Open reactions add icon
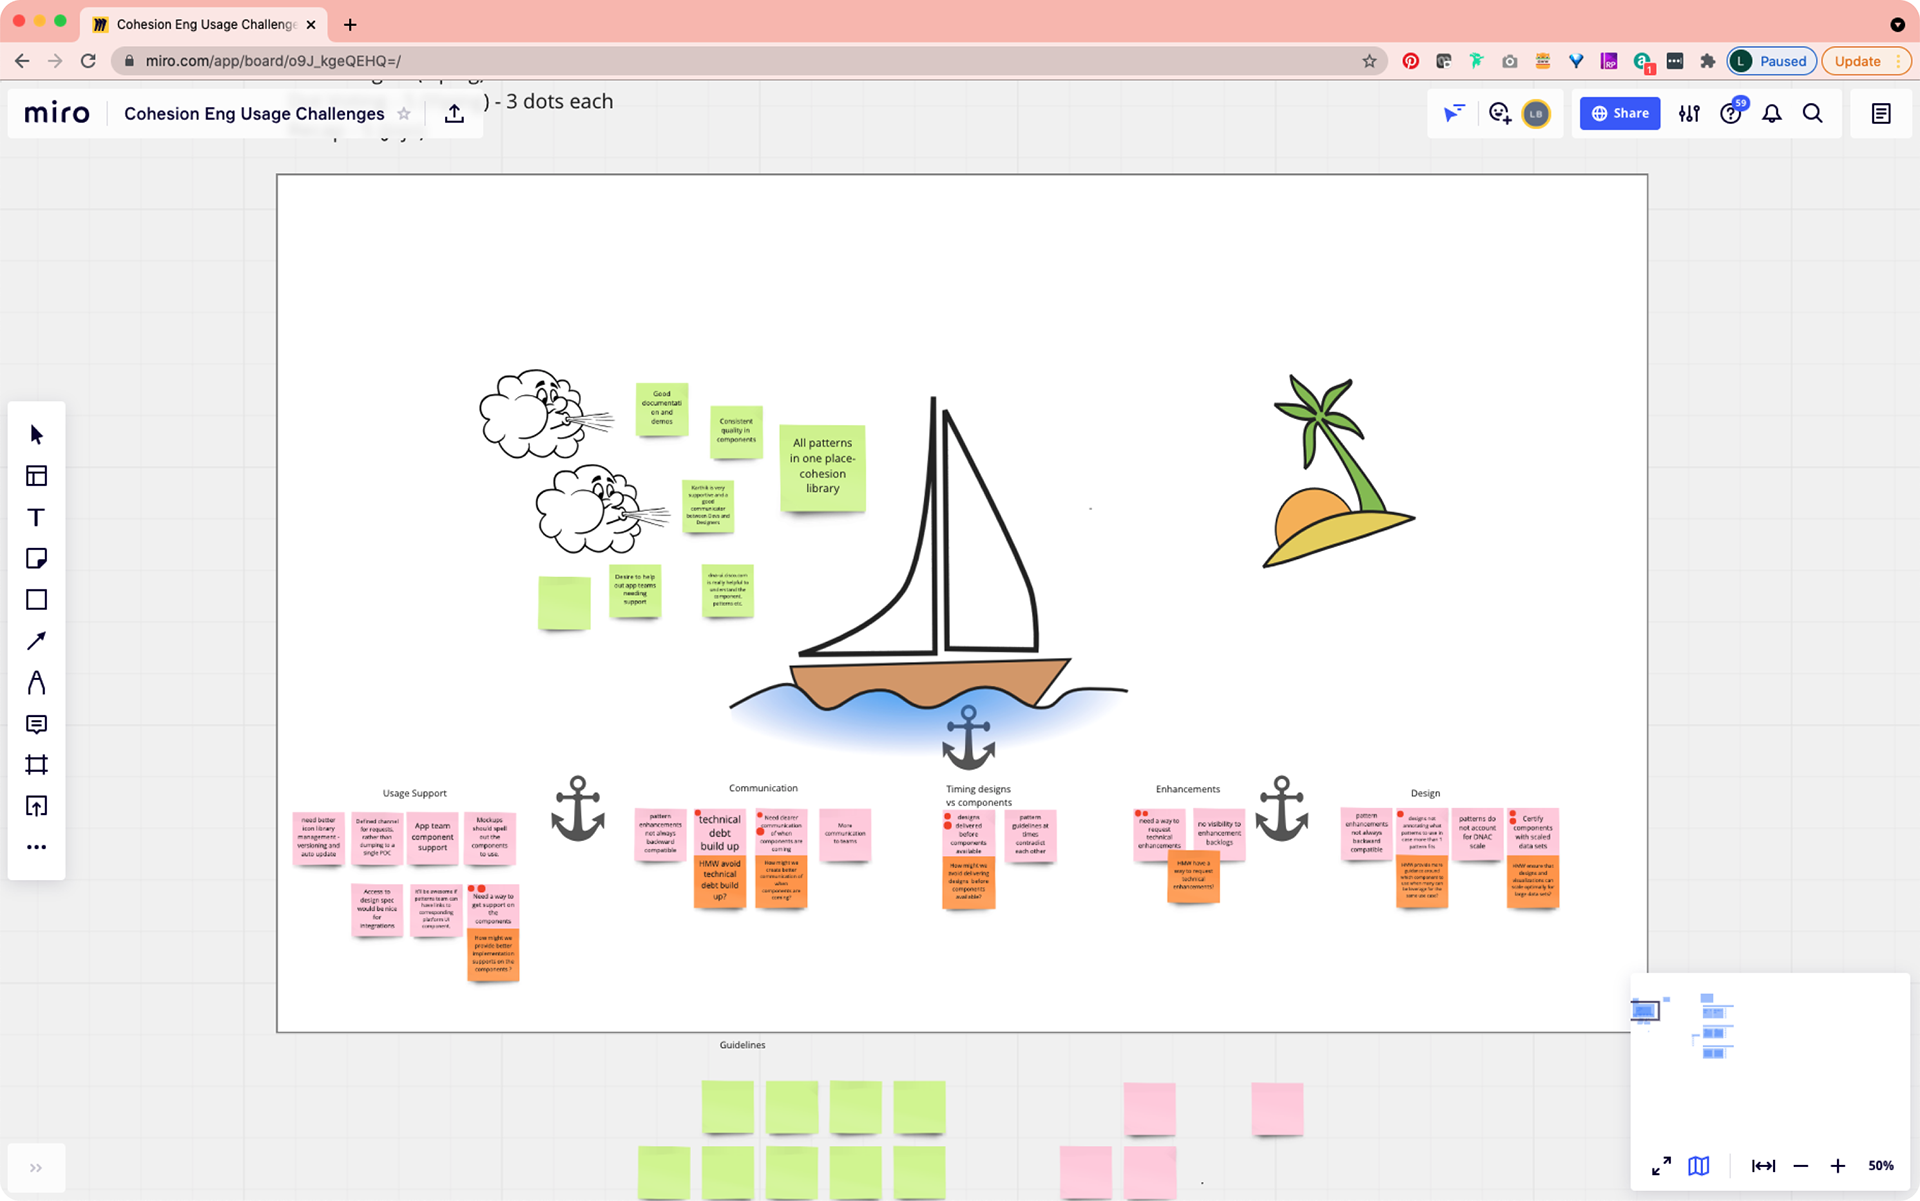The image size is (1920, 1201). 1499,113
